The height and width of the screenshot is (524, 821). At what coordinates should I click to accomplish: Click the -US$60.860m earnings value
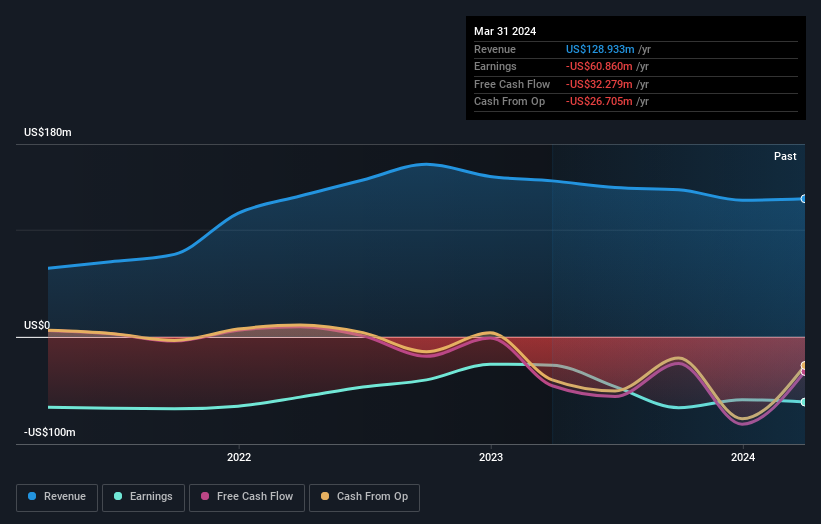point(599,66)
